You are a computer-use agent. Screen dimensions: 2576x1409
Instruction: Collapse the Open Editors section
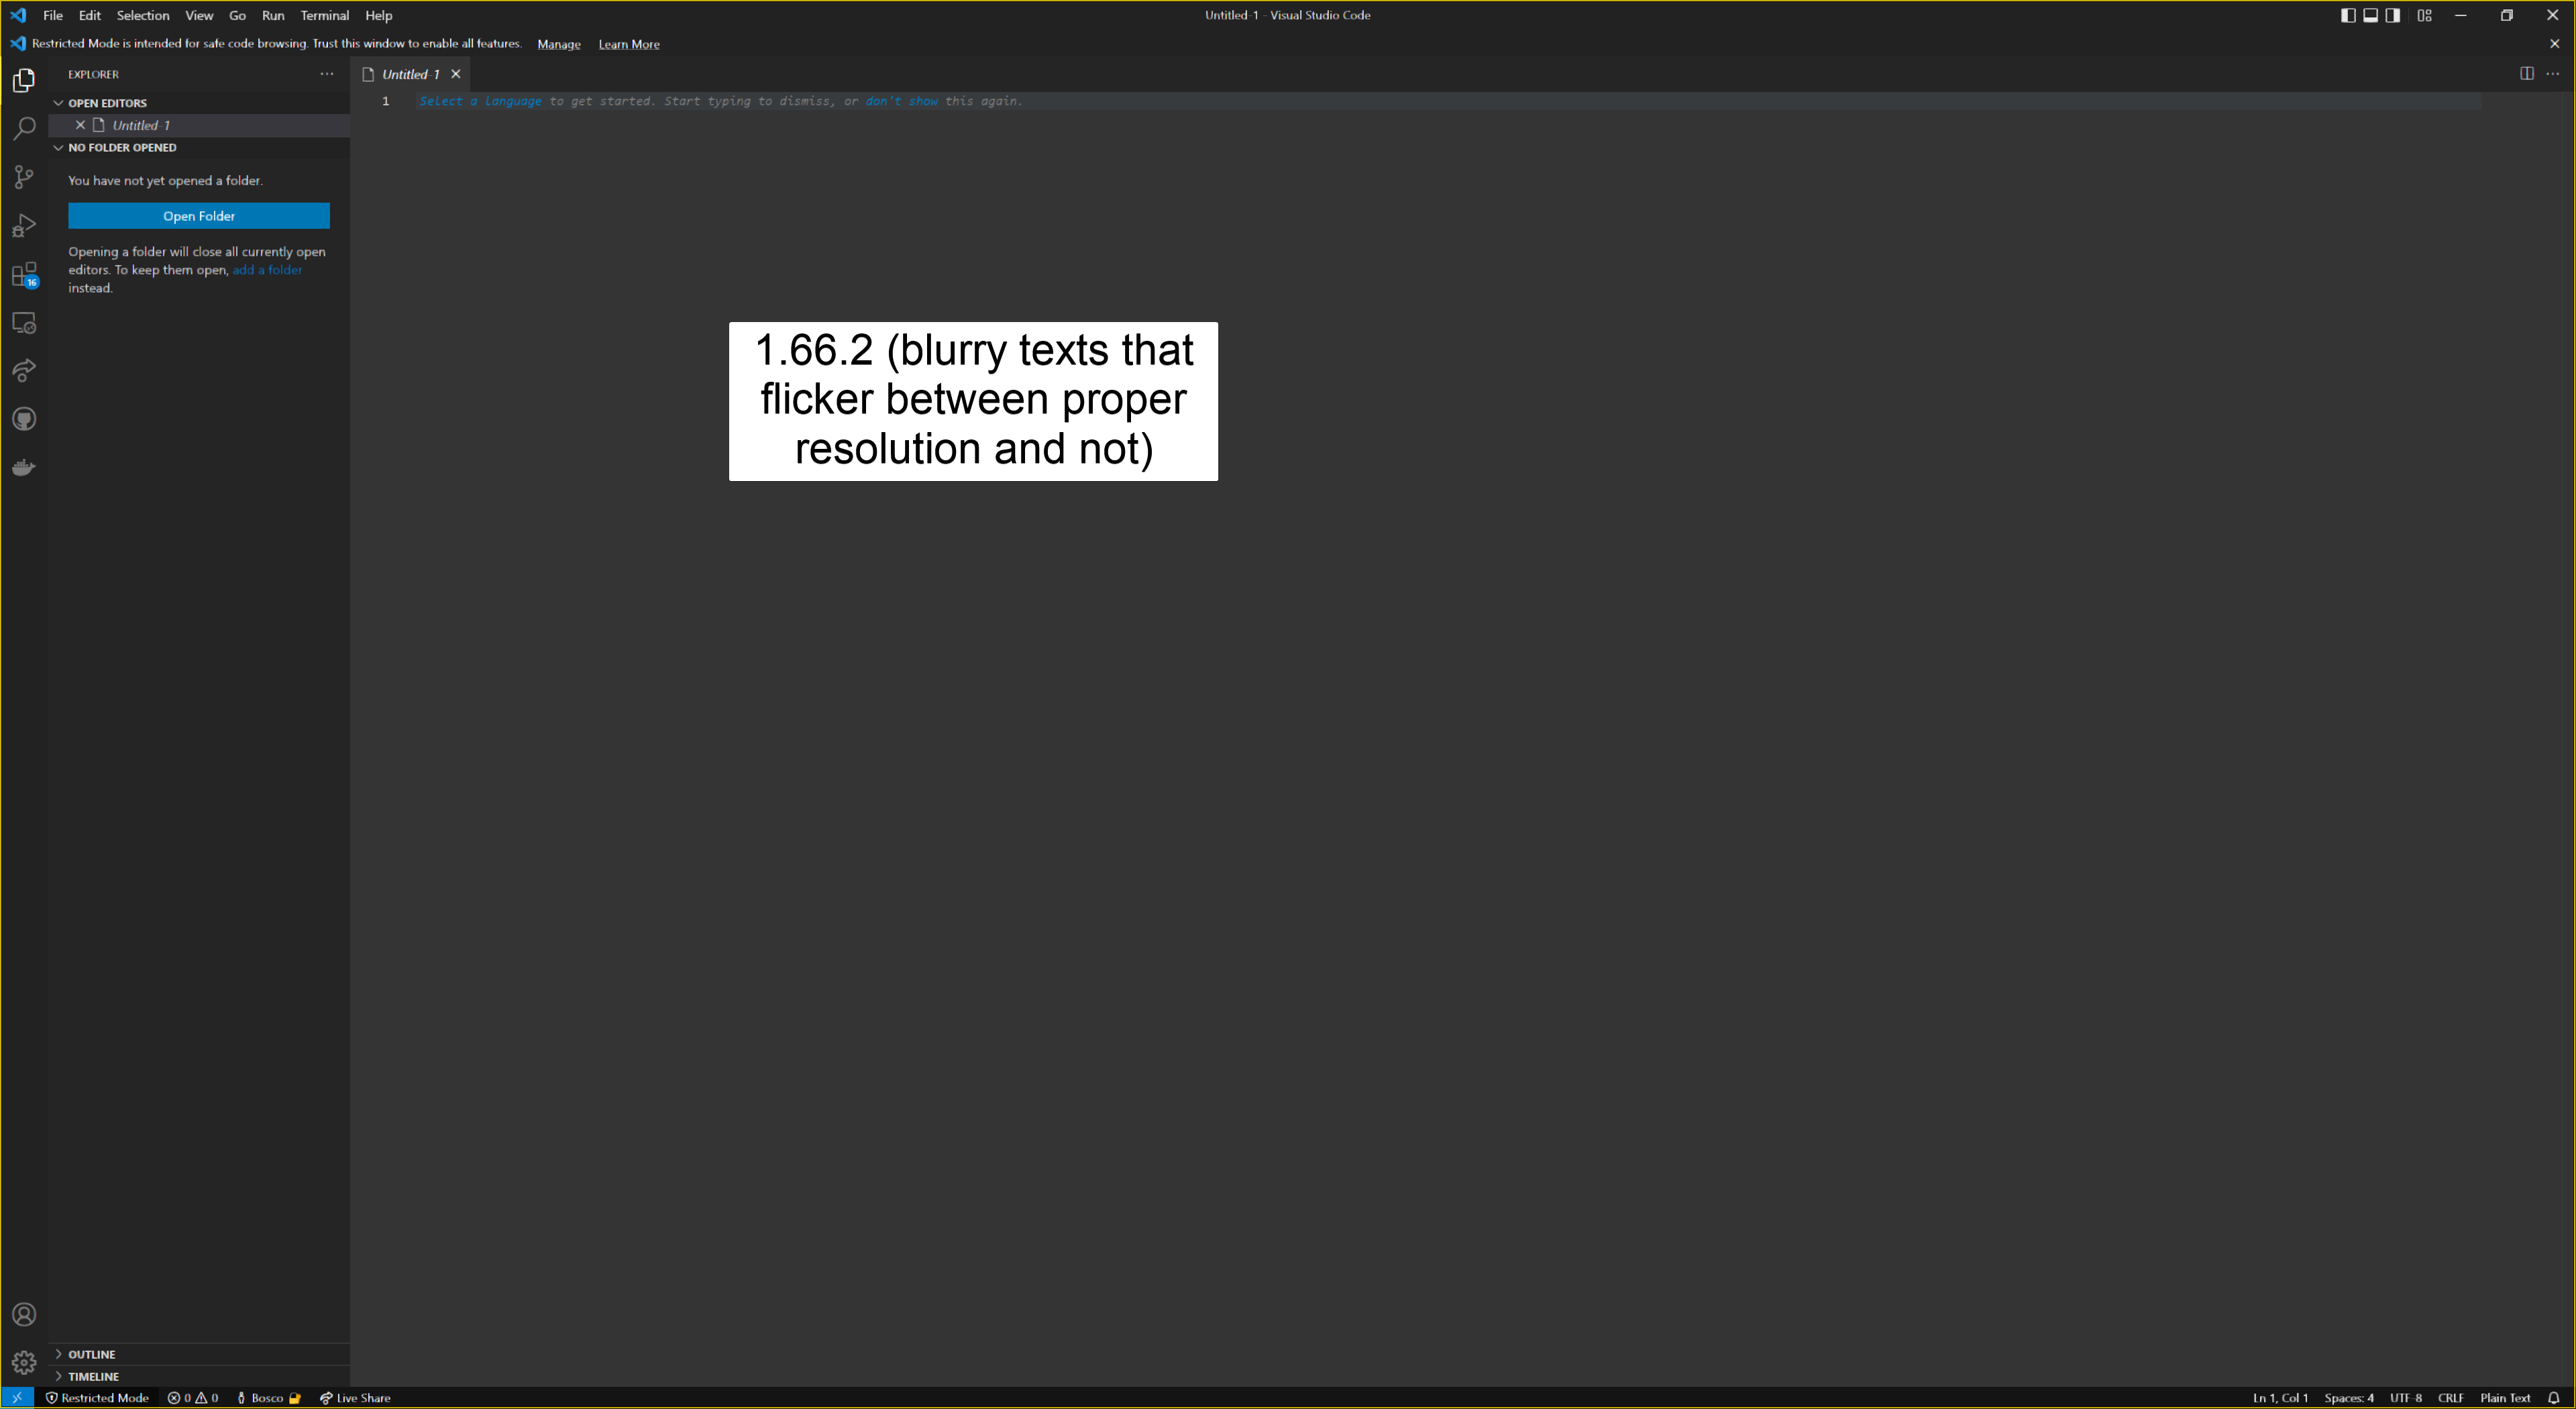tap(60, 102)
